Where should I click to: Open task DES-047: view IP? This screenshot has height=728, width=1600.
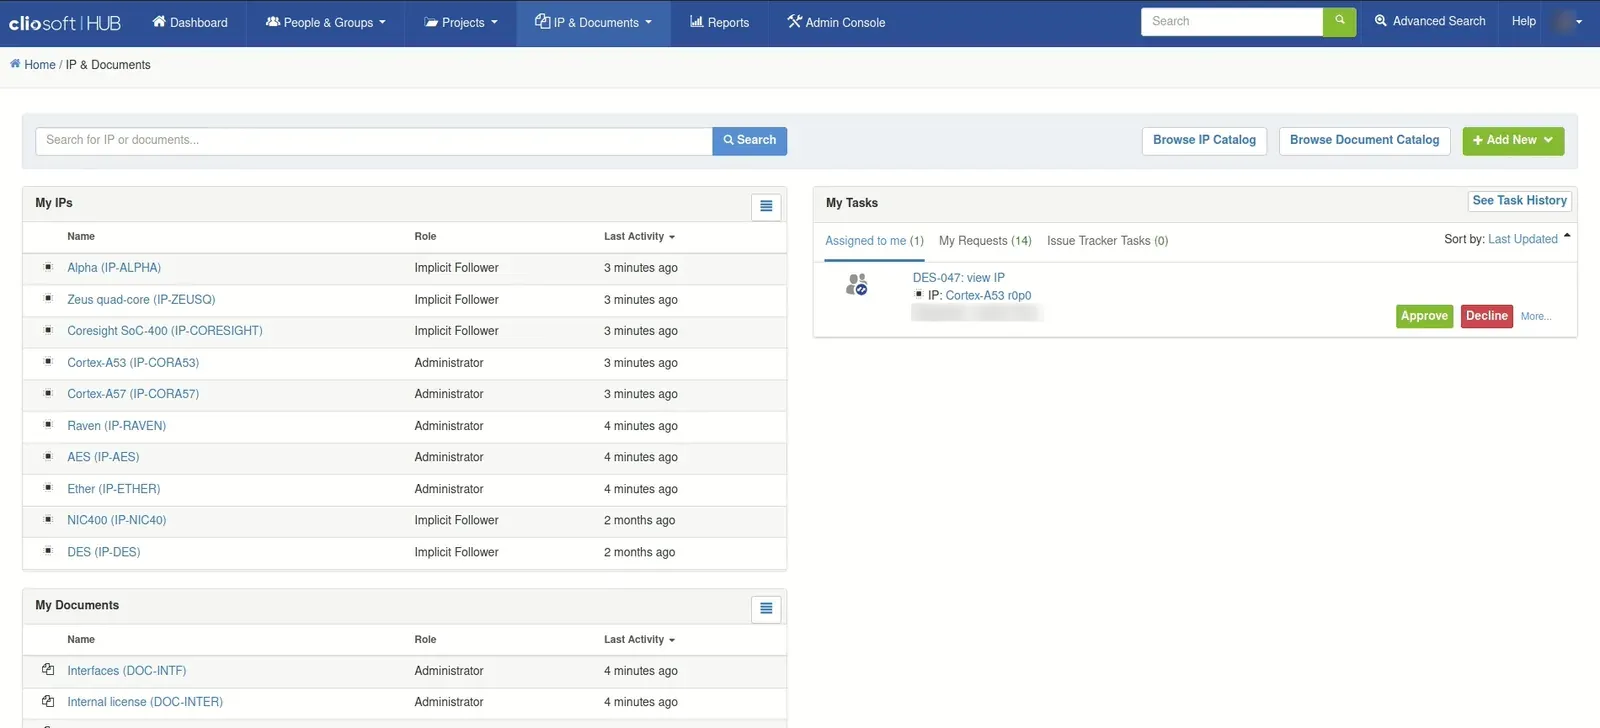click(x=959, y=278)
